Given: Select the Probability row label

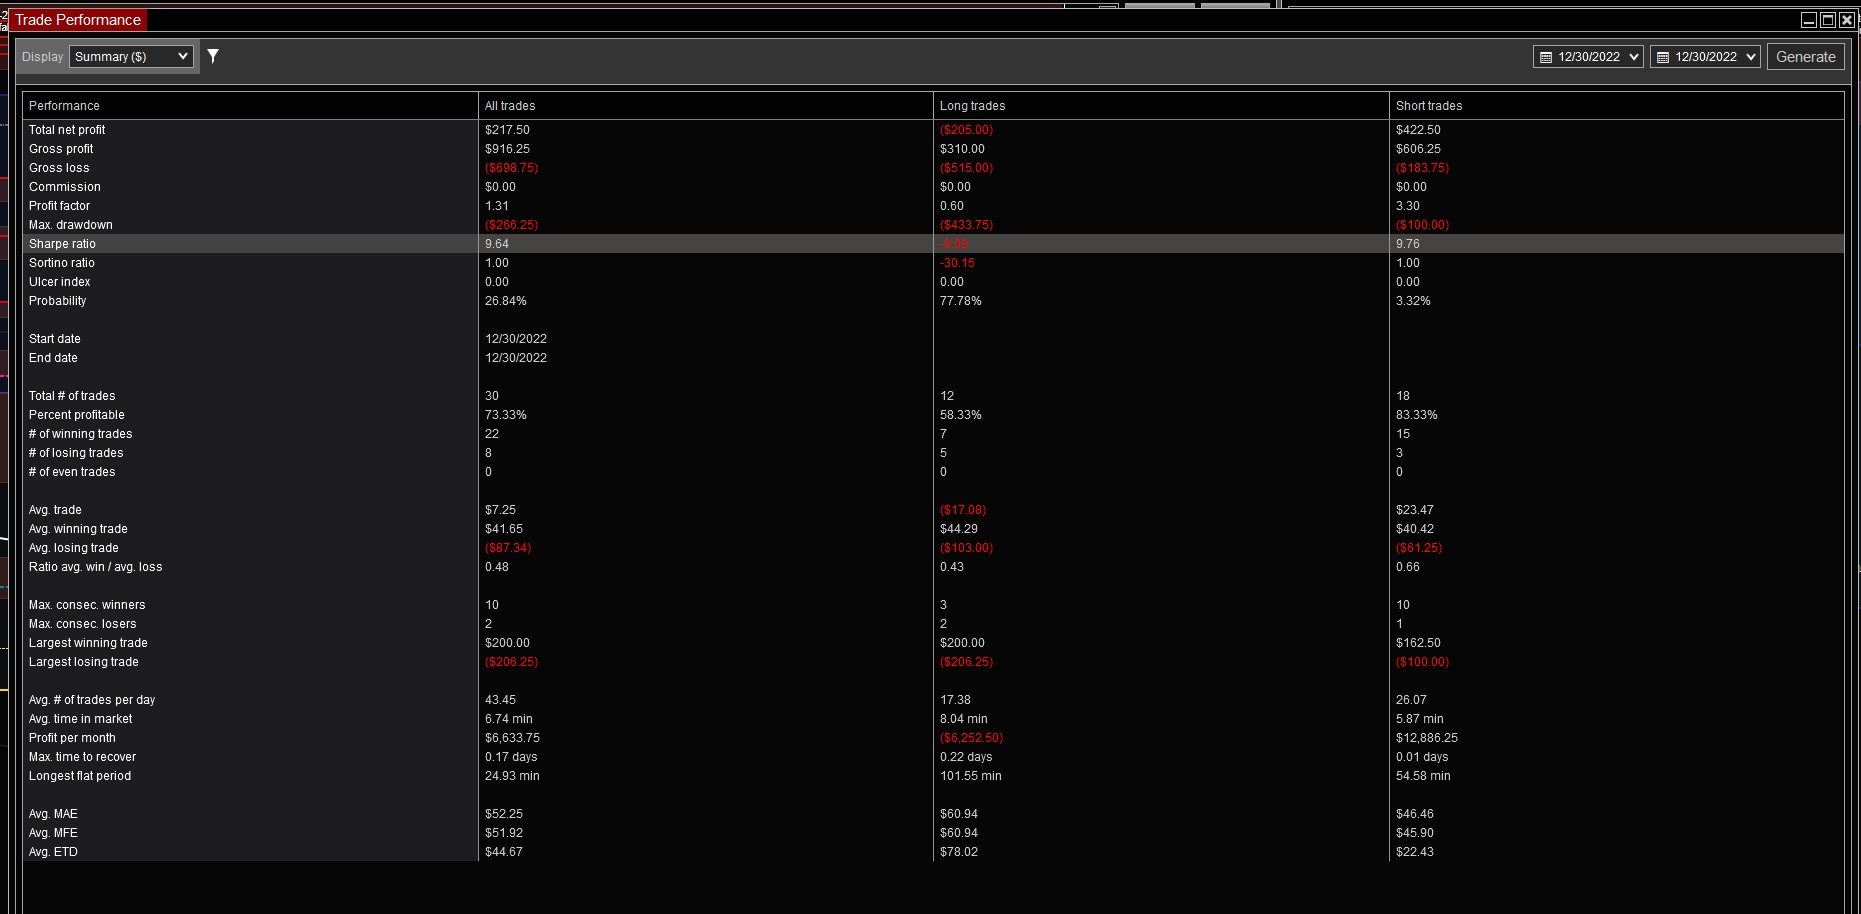Looking at the screenshot, I should 58,301.
